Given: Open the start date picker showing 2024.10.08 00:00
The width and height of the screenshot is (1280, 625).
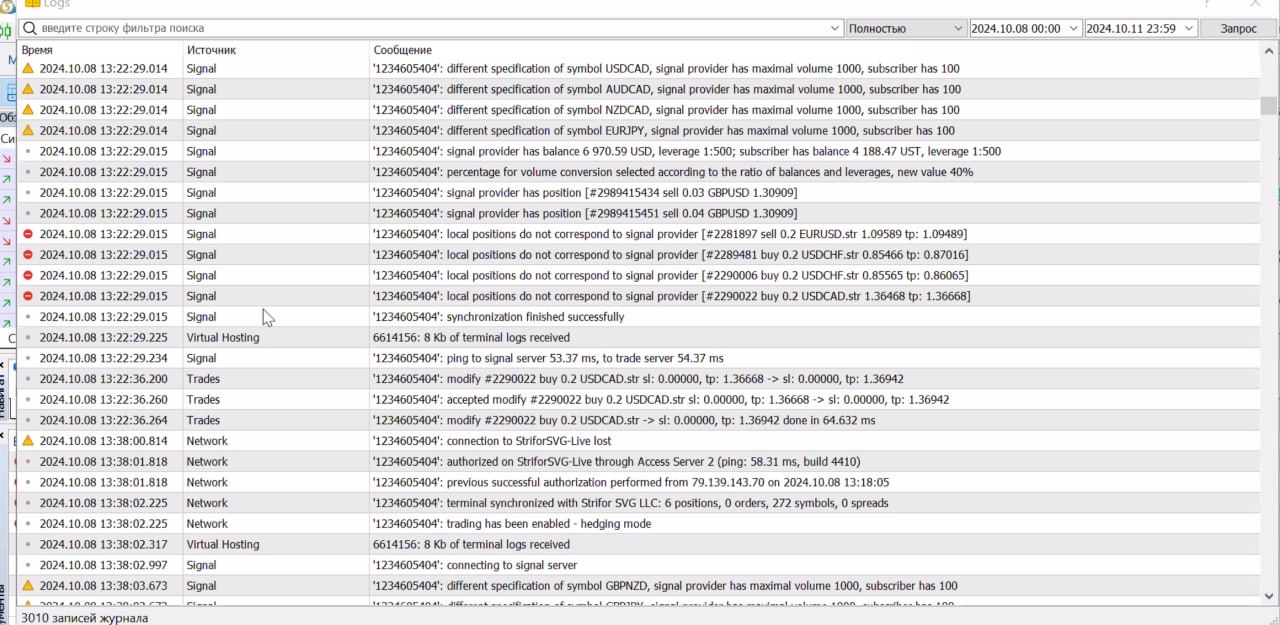Looking at the screenshot, I should [x=1026, y=29].
